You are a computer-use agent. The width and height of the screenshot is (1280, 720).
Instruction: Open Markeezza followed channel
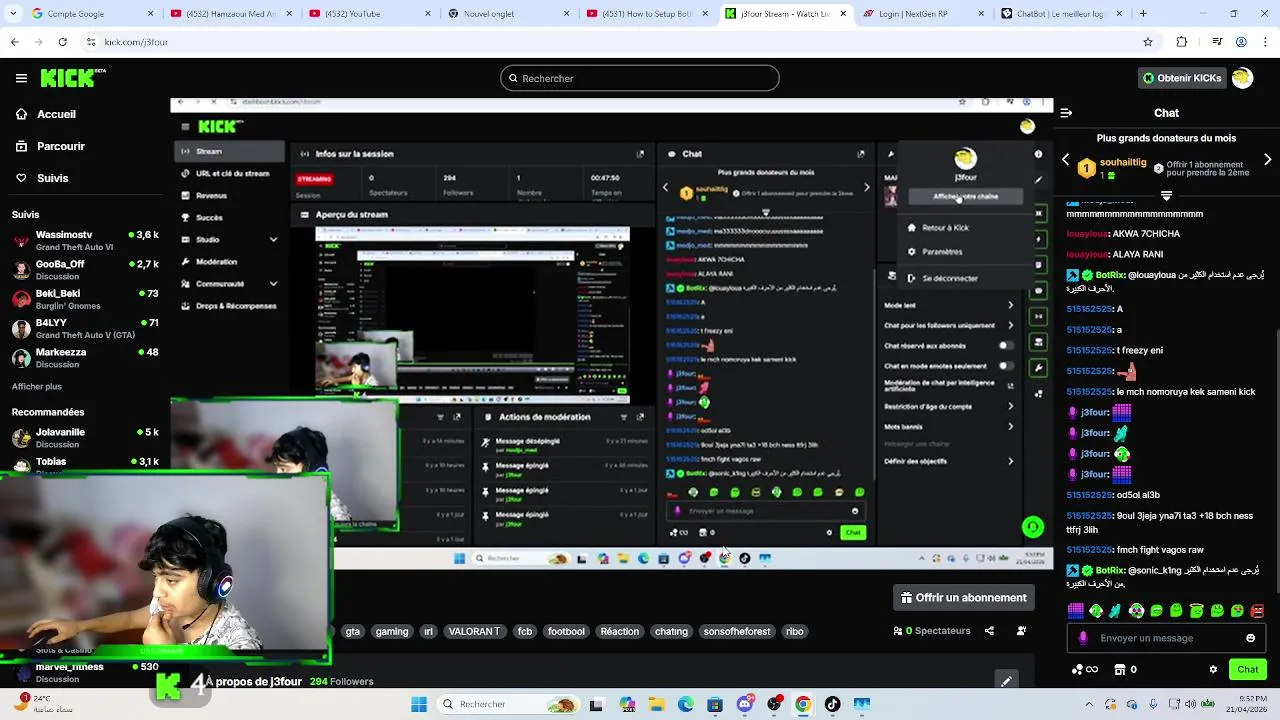(x=85, y=358)
